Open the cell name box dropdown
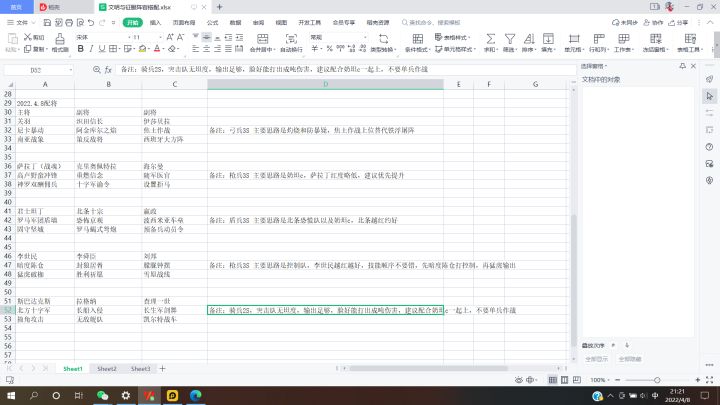The height and width of the screenshot is (405, 720). (x=70, y=70)
